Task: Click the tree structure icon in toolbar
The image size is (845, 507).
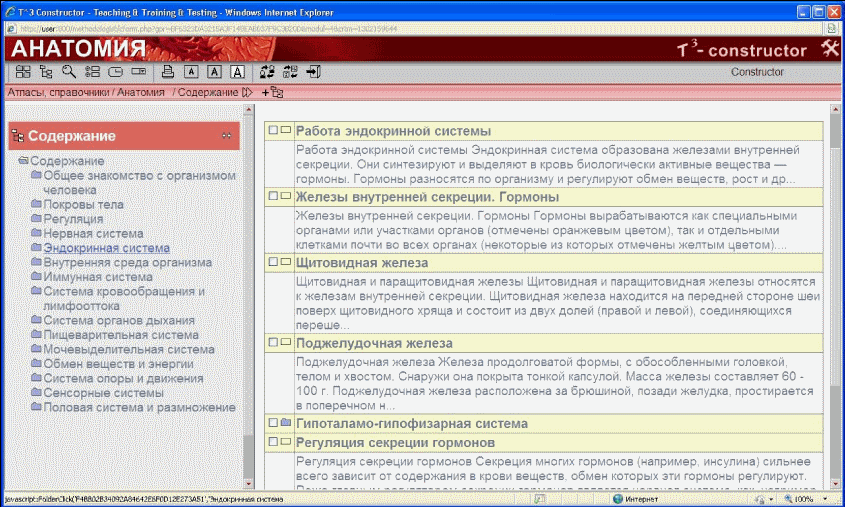Action: (46, 72)
